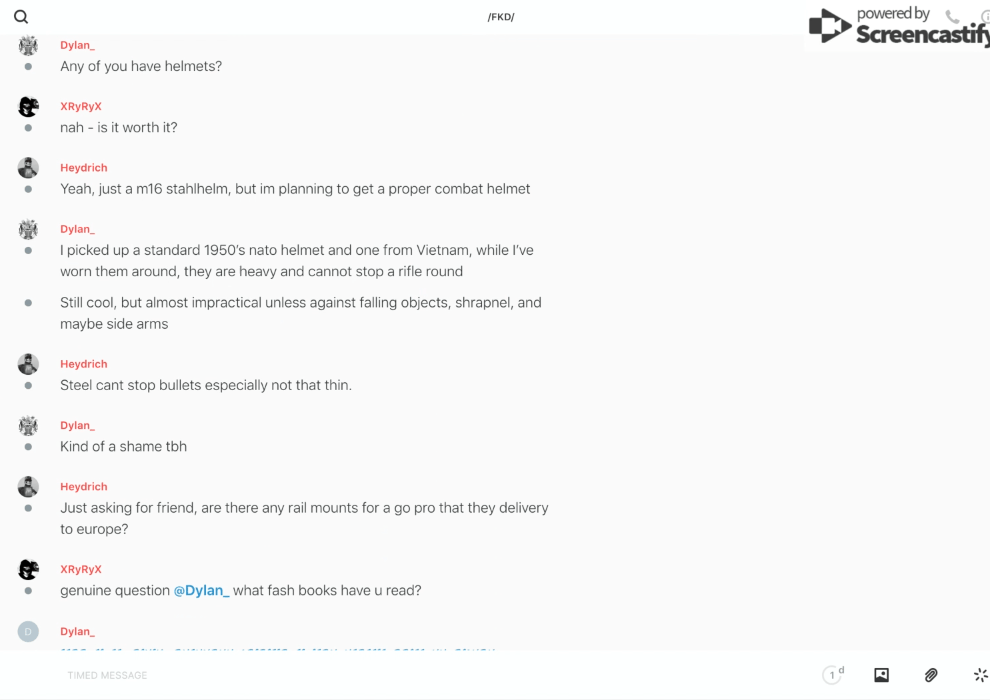The width and height of the screenshot is (990, 700).
Task: Click the @Dylan_ mention link
Action: [x=201, y=590]
